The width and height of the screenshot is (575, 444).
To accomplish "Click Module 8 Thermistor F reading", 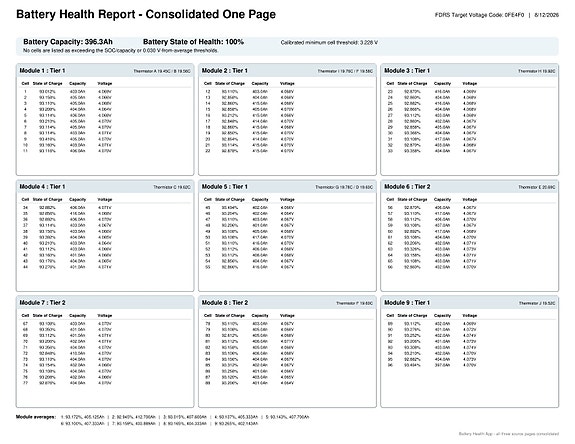I will (x=354, y=303).
